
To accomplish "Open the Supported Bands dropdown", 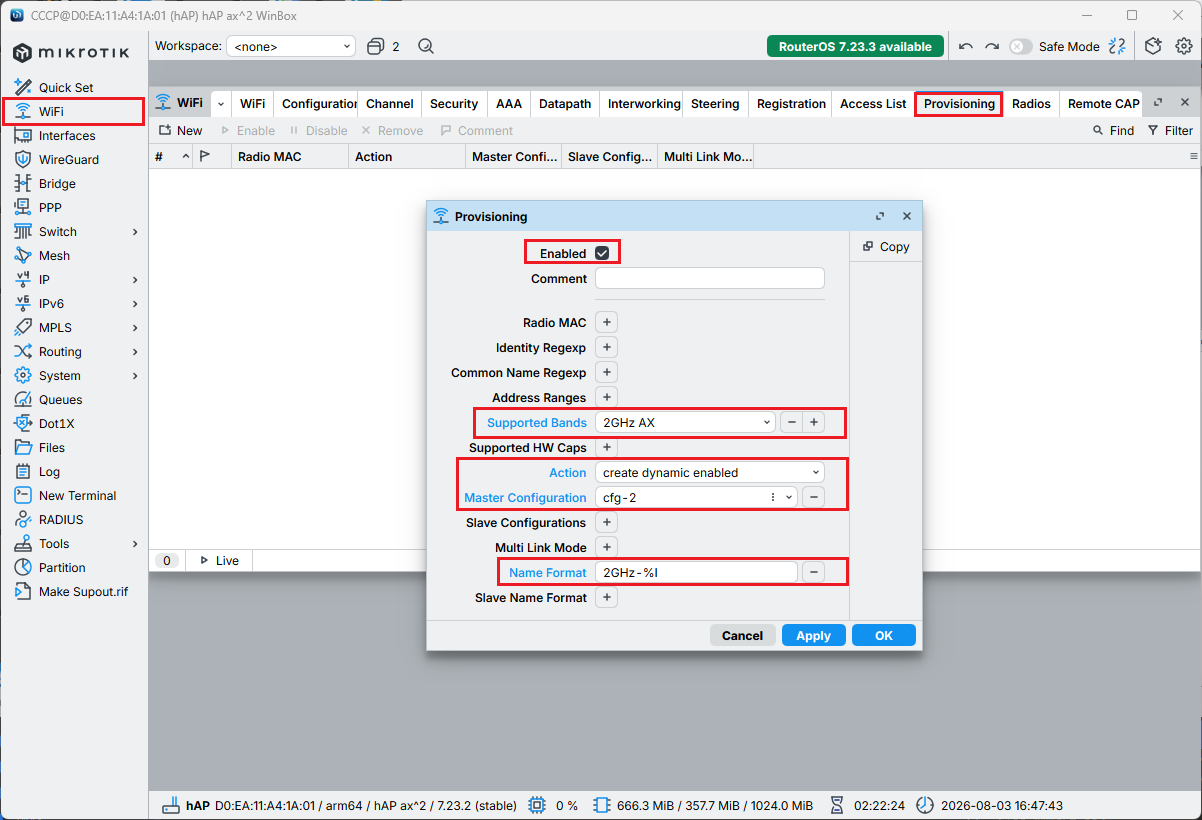I will [x=685, y=422].
